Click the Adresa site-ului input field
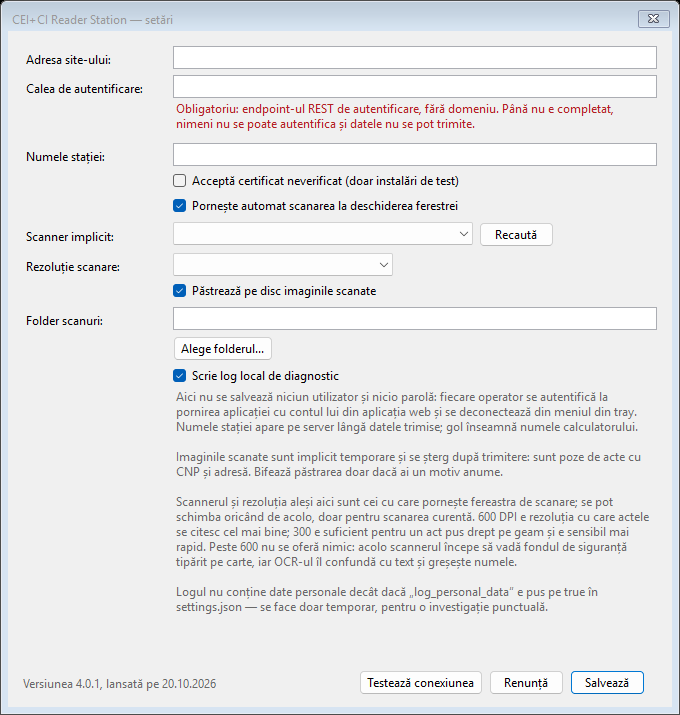 pos(415,57)
